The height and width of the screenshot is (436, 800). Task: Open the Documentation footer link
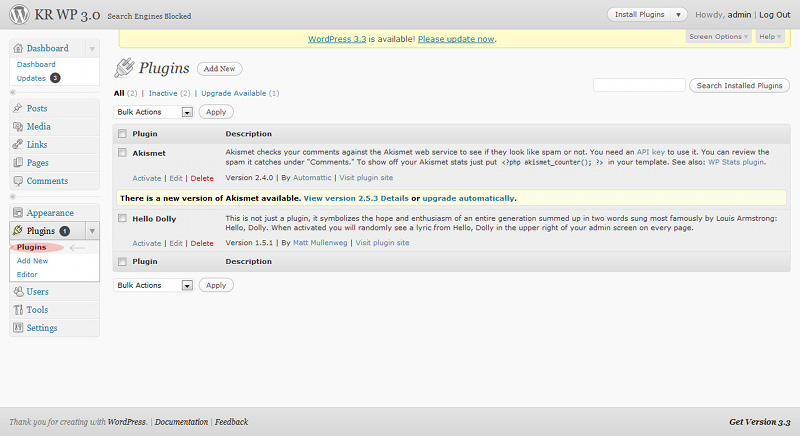tap(181, 422)
